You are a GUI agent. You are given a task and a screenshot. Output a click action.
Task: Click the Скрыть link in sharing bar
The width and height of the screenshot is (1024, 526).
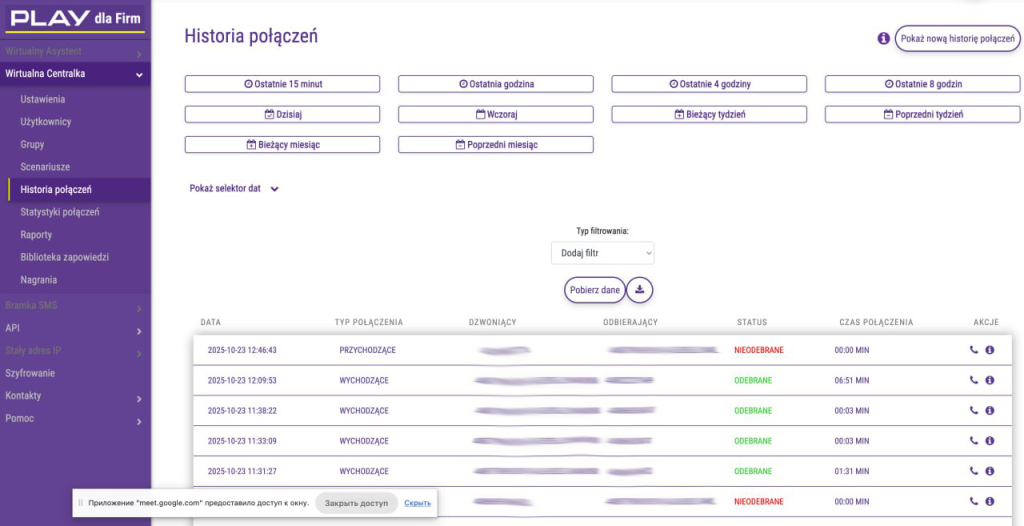pyautogui.click(x=417, y=503)
